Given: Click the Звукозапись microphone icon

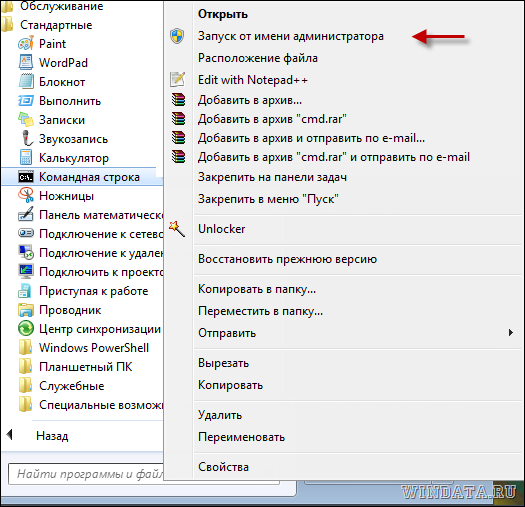Looking at the screenshot, I should [26, 139].
